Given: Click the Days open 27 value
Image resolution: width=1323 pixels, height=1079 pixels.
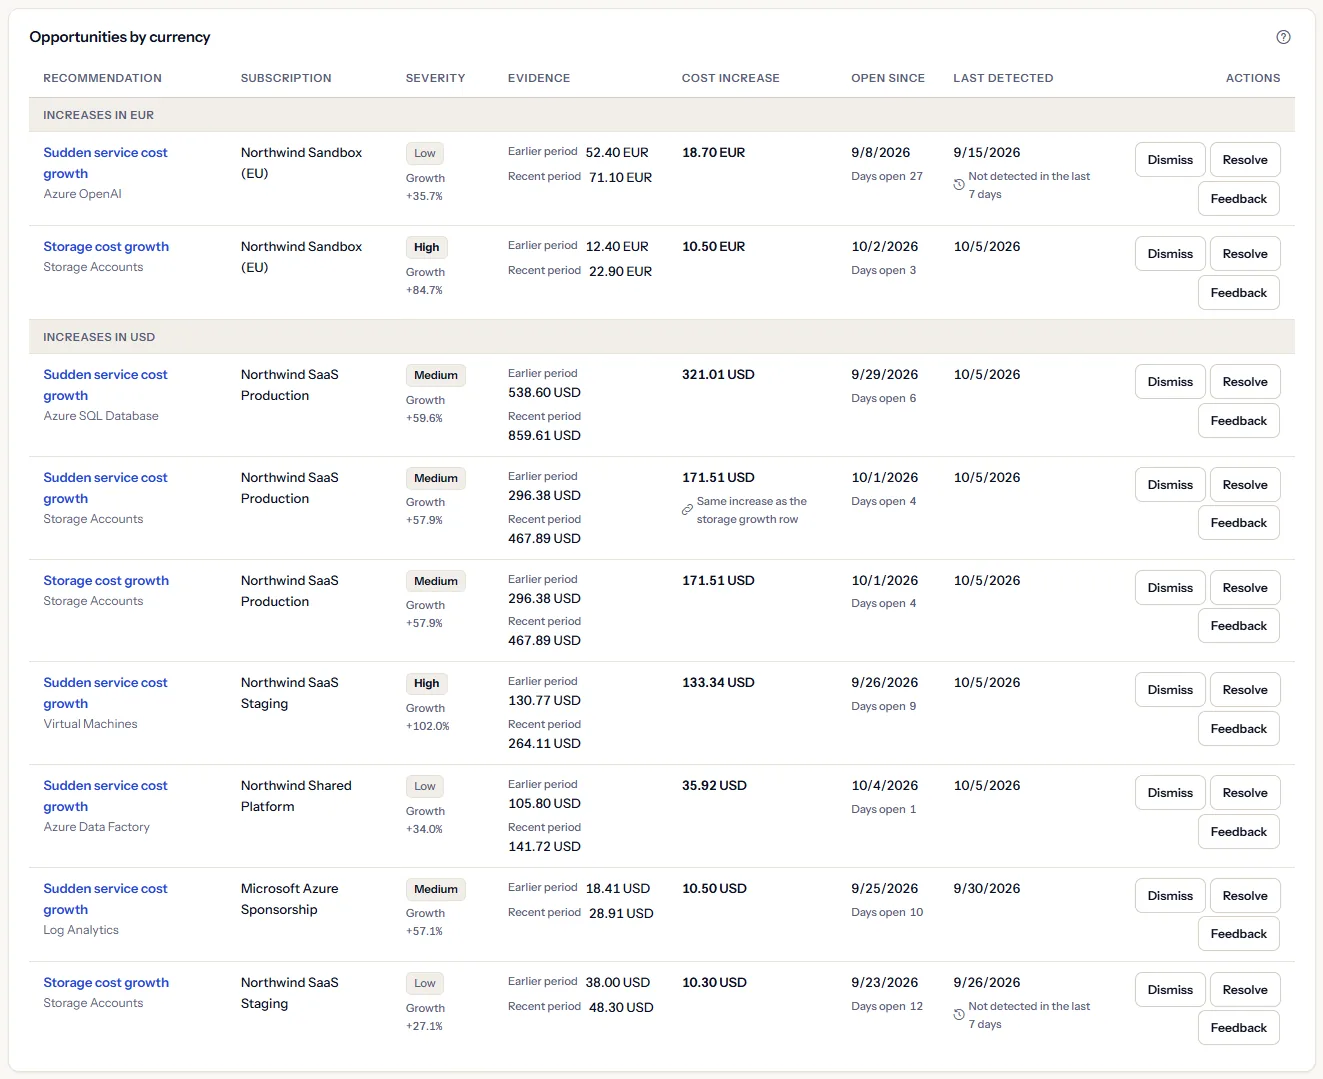Looking at the screenshot, I should coord(887,176).
